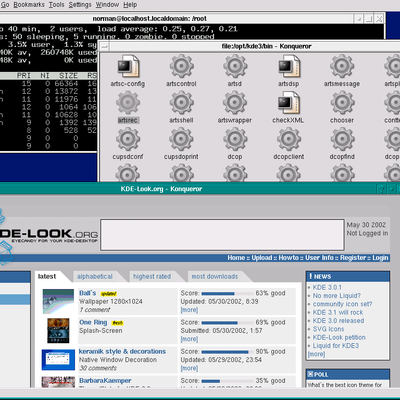Read the KDE 3.0.1 news item
Screen dimensions: 400x400
pyautogui.click(x=327, y=287)
